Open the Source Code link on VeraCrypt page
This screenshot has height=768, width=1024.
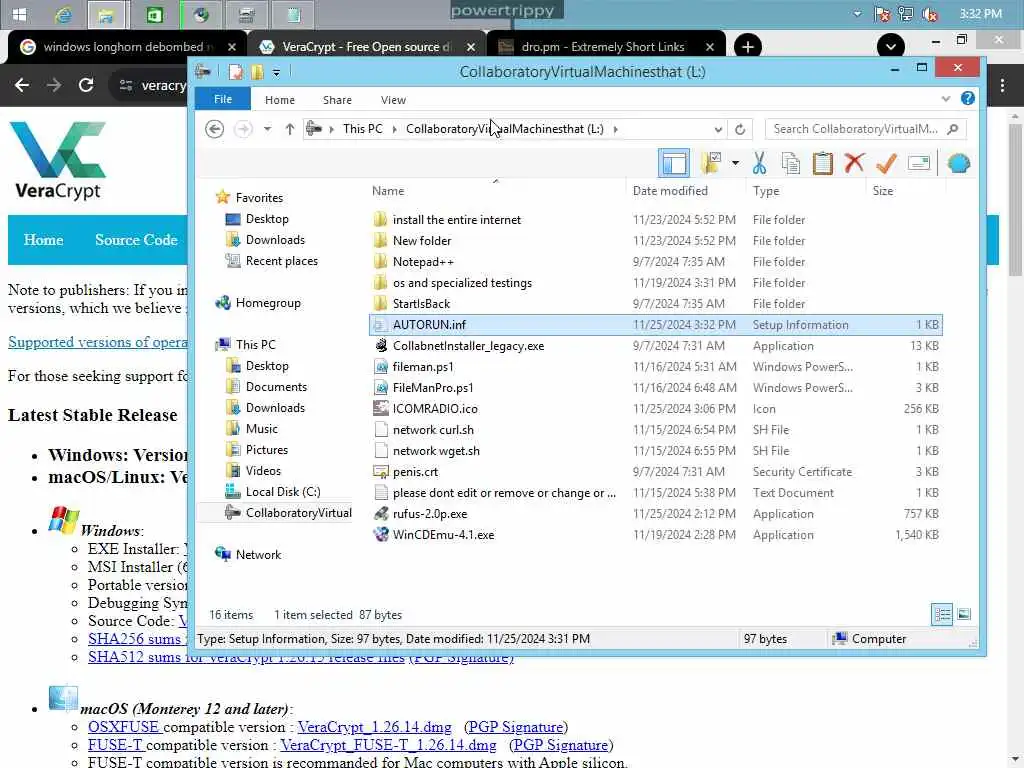136,240
